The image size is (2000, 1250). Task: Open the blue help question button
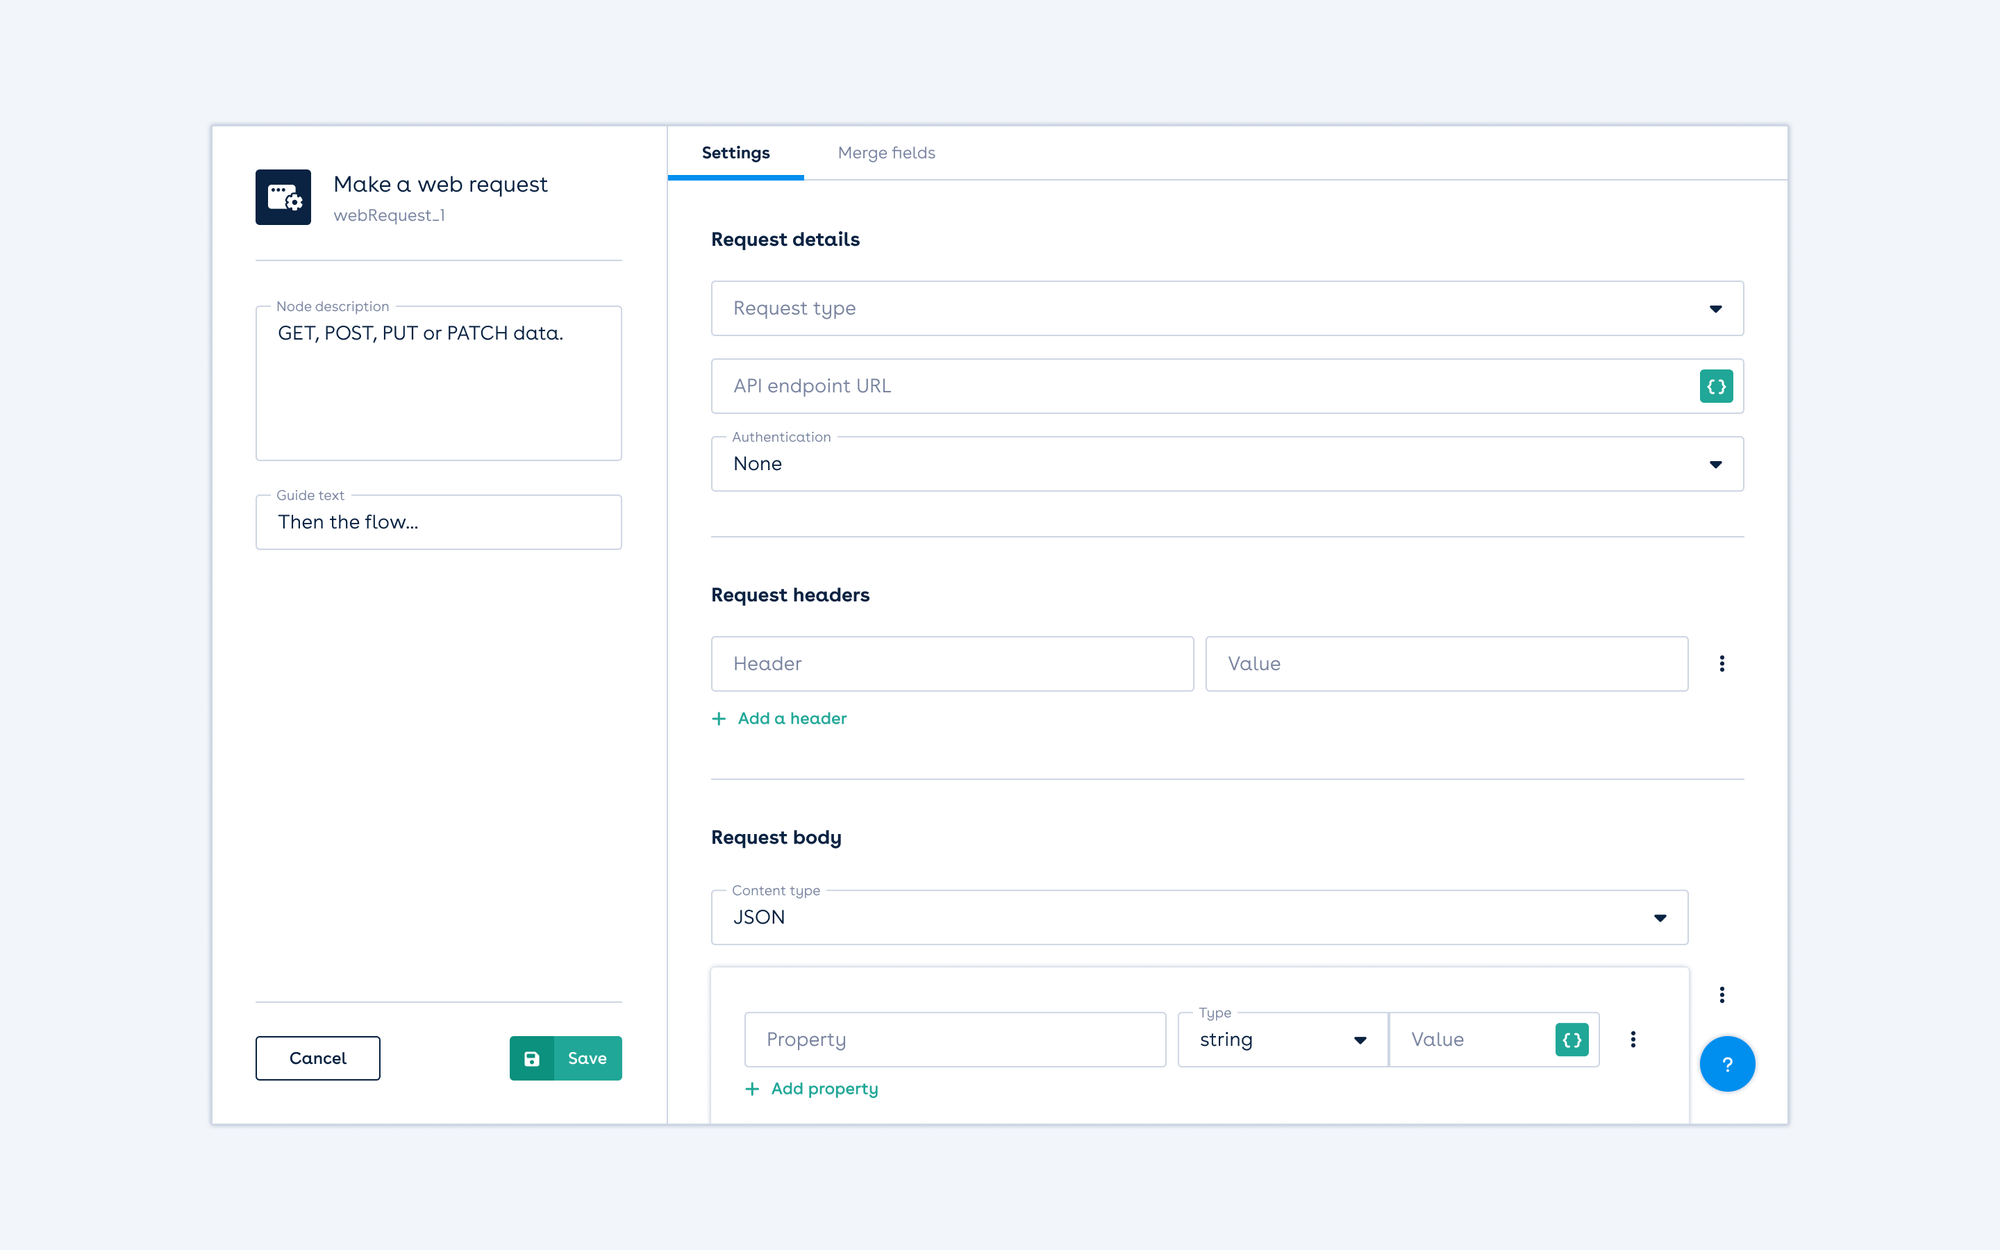(x=1727, y=1064)
